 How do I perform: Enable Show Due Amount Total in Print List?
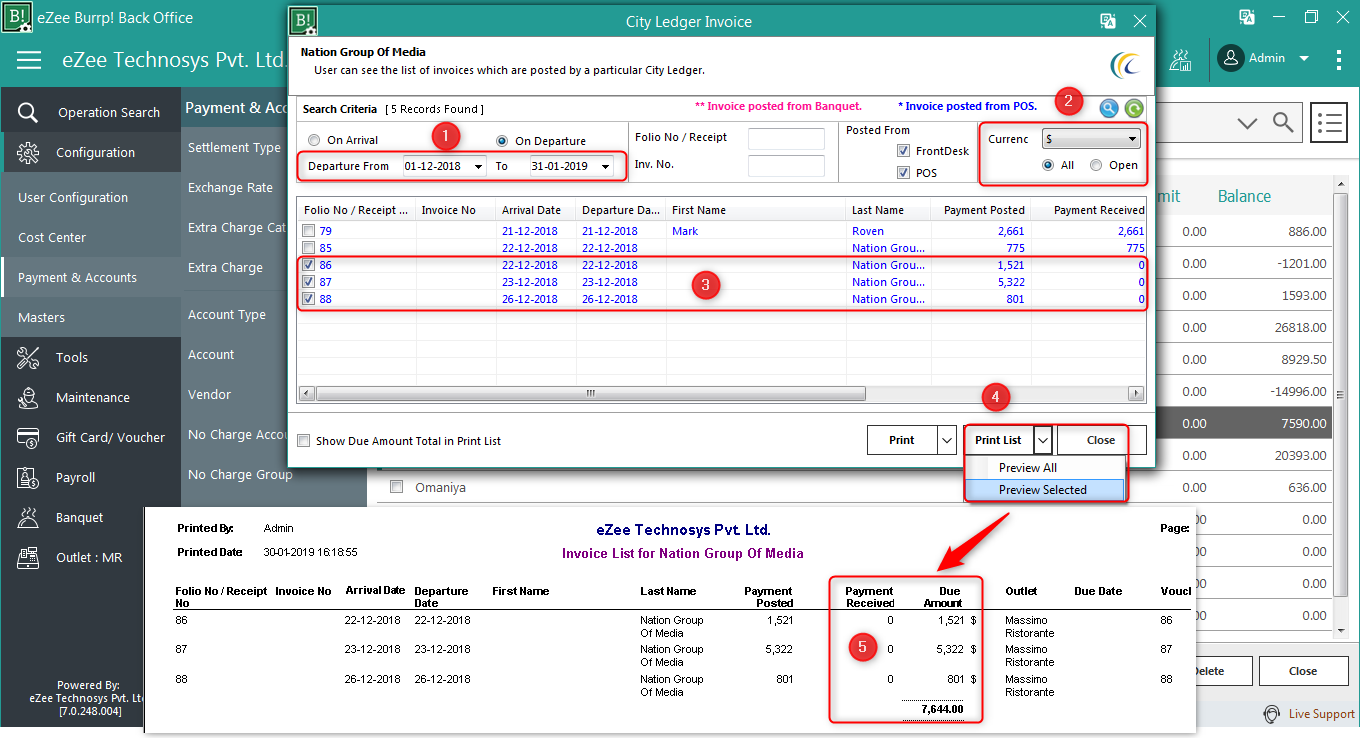tap(304, 440)
